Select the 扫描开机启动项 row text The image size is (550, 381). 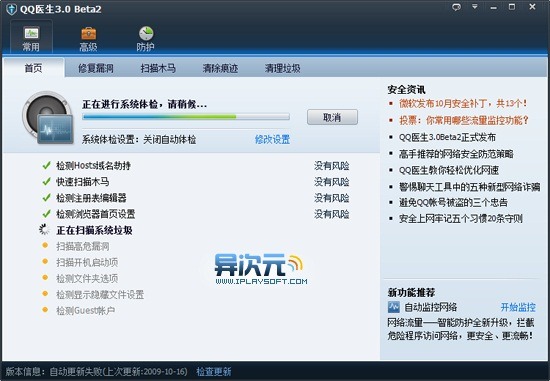(87, 262)
